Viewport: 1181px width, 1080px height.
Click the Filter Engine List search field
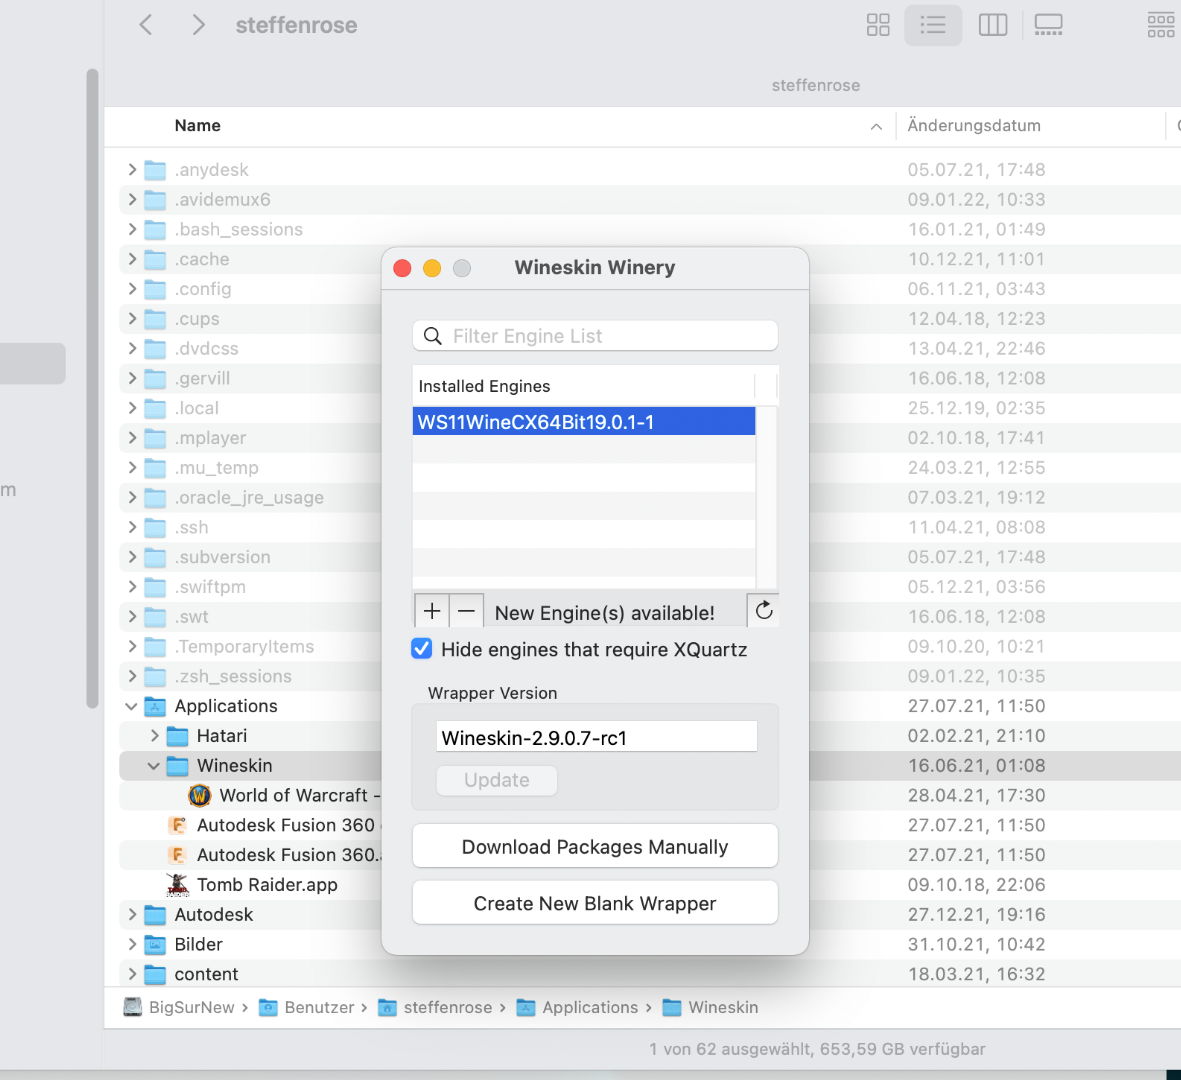coord(595,336)
